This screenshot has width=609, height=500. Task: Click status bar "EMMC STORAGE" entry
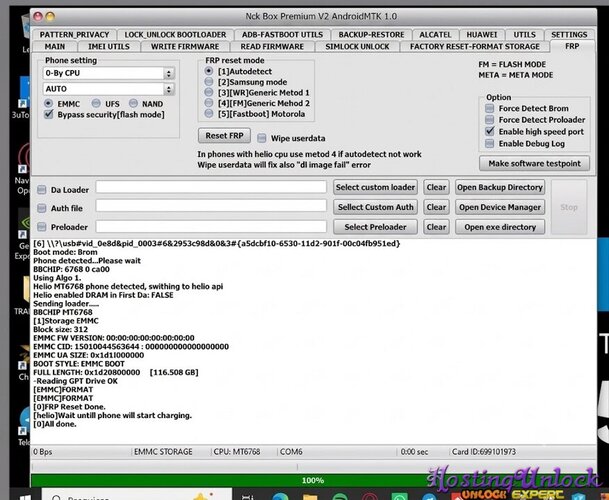coord(163,452)
